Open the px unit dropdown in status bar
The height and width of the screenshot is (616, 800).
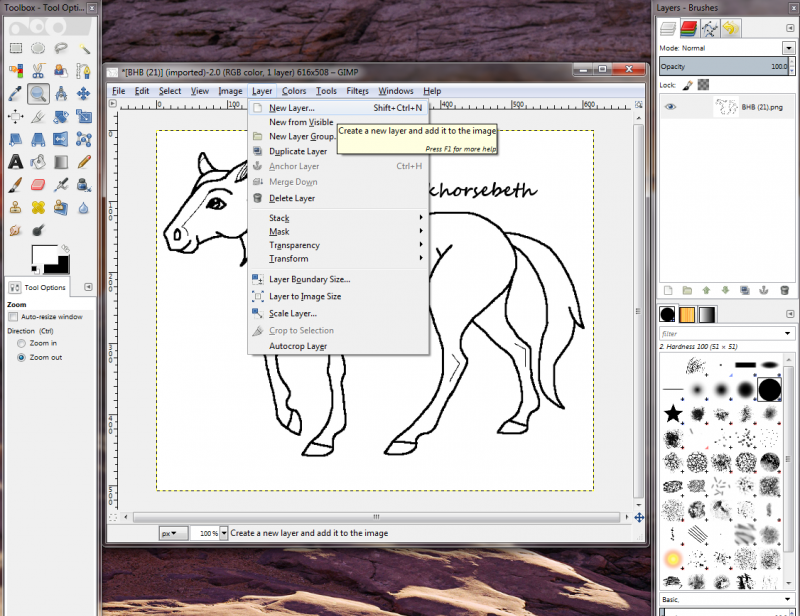pos(173,533)
